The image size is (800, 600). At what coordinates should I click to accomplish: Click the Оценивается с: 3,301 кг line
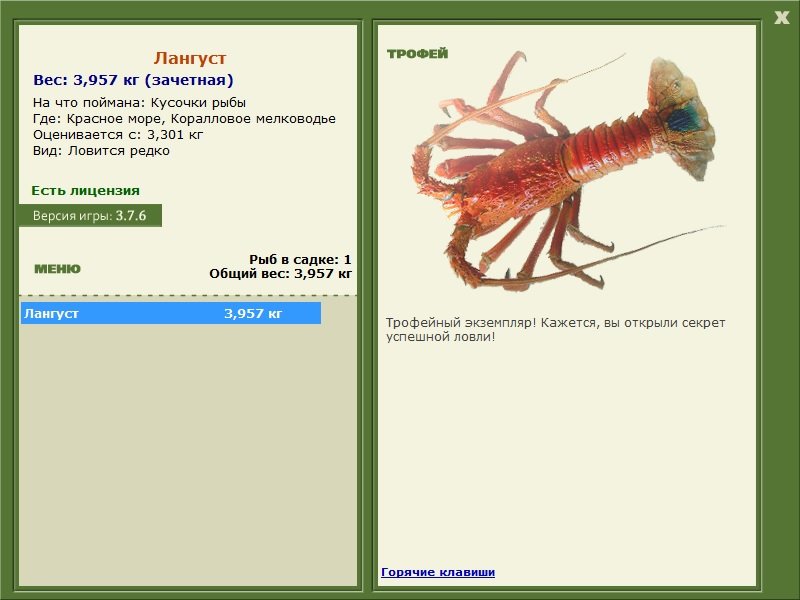(x=118, y=135)
